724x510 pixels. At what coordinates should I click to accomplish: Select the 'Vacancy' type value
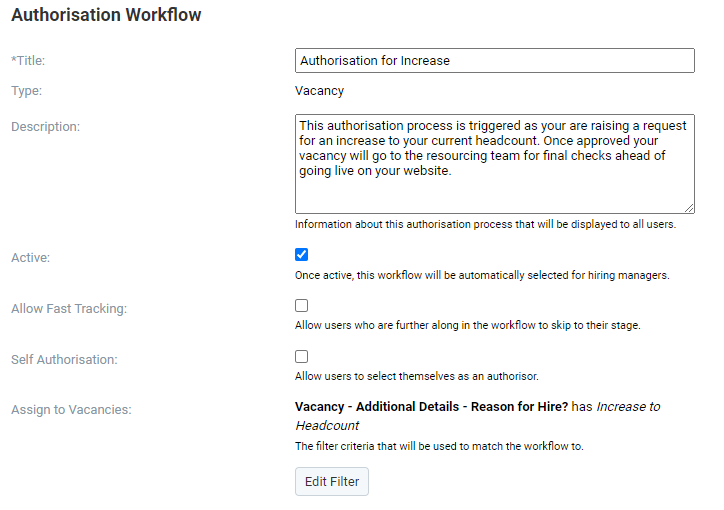(320, 91)
